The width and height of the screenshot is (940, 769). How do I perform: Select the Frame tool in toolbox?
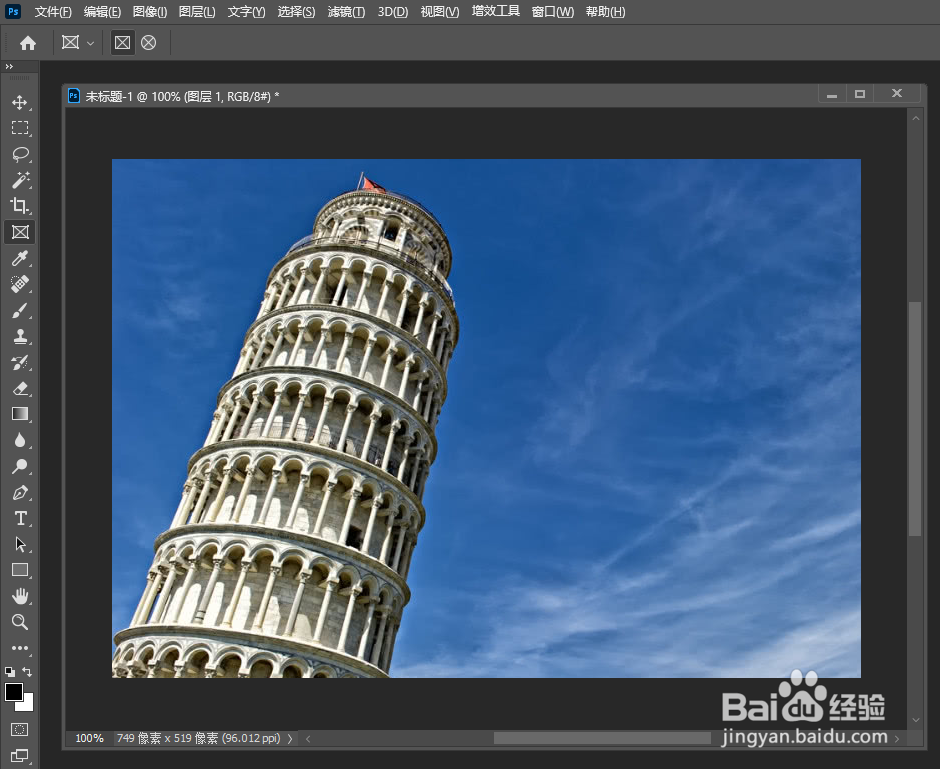[x=20, y=232]
